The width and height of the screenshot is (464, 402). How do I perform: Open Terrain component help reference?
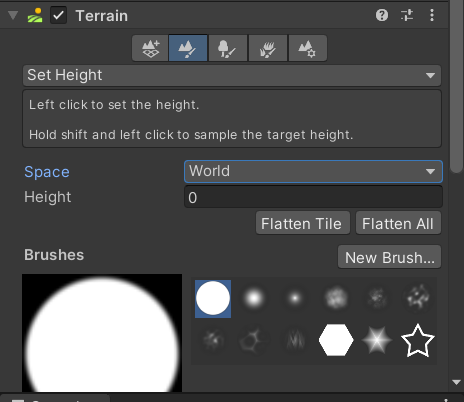pos(382,15)
